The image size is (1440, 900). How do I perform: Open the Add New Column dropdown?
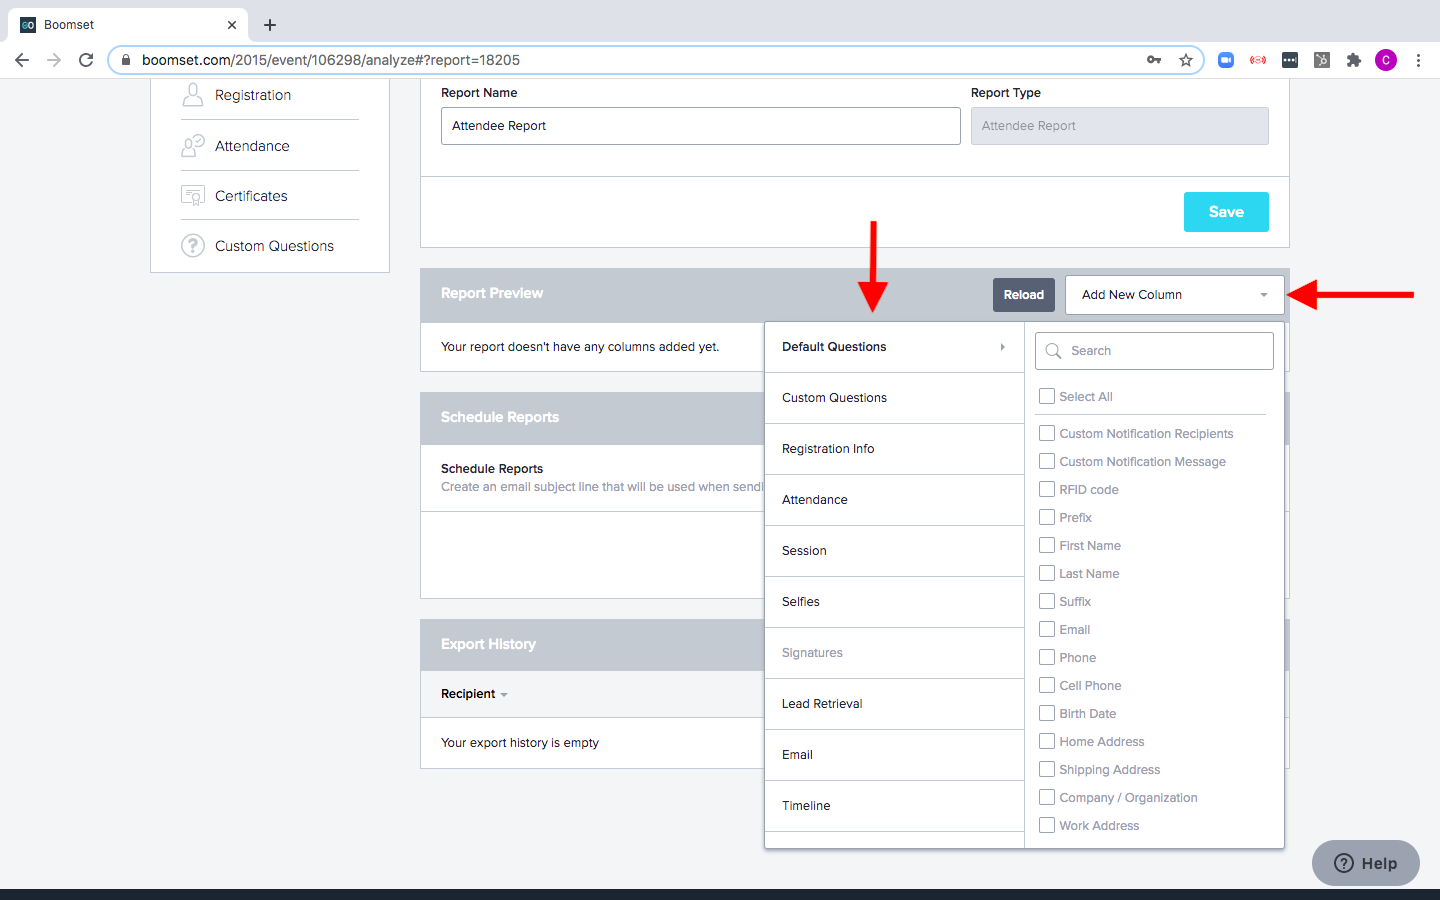point(1174,295)
